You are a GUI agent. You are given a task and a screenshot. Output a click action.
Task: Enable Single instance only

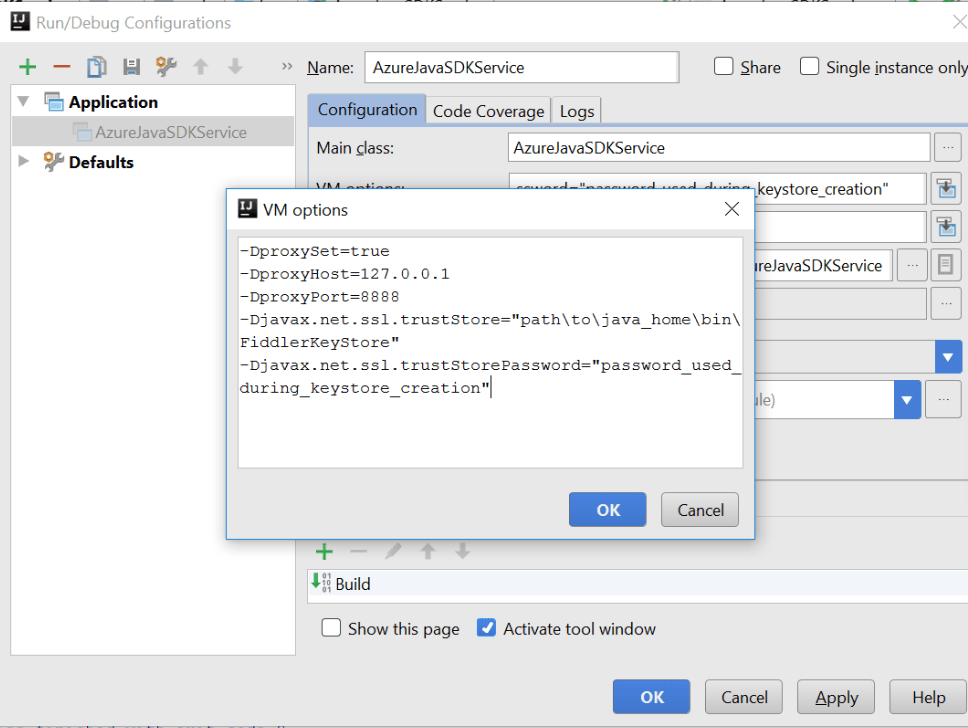click(x=809, y=67)
